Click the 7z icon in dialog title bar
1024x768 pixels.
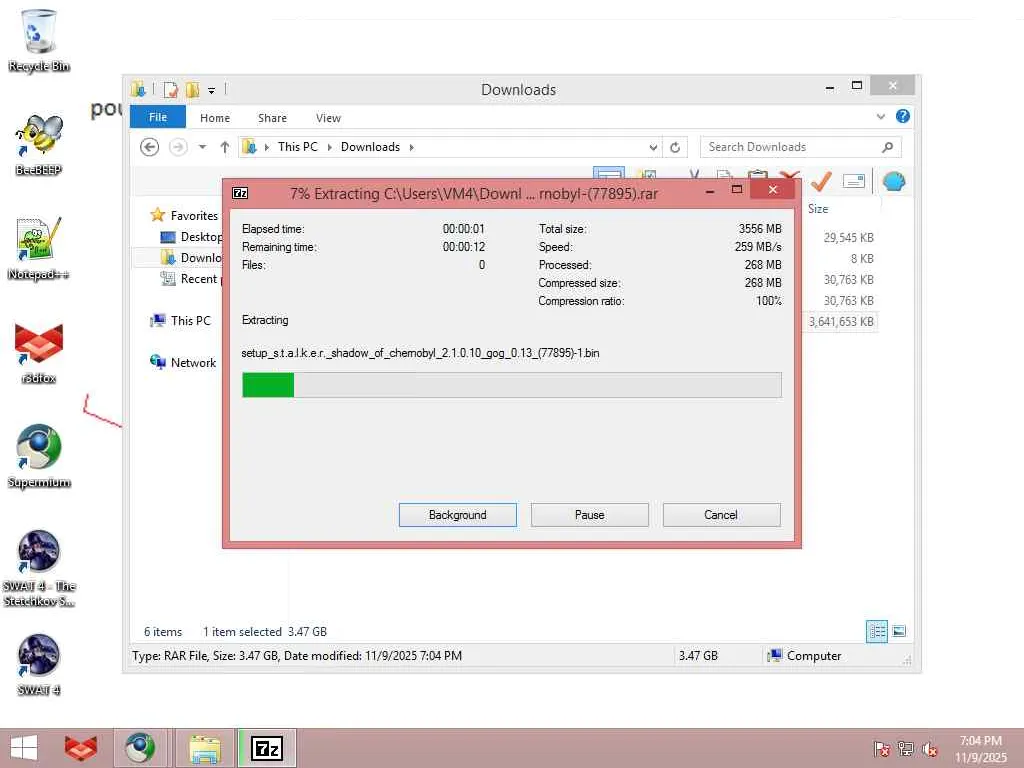pos(240,193)
